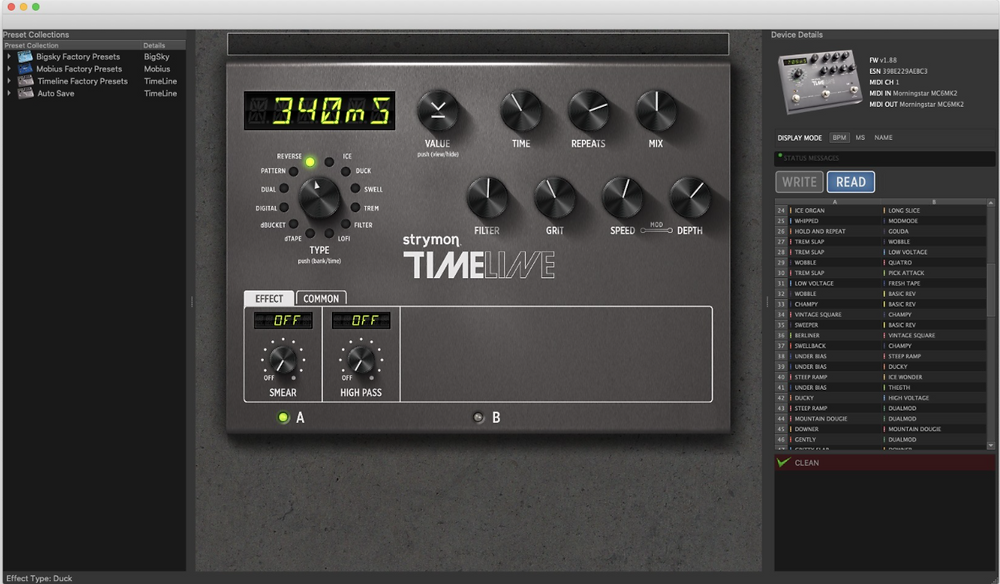Viewport: 1000px width, 584px height.
Task: Click the preset list scroll down arrow
Action: click(x=990, y=446)
